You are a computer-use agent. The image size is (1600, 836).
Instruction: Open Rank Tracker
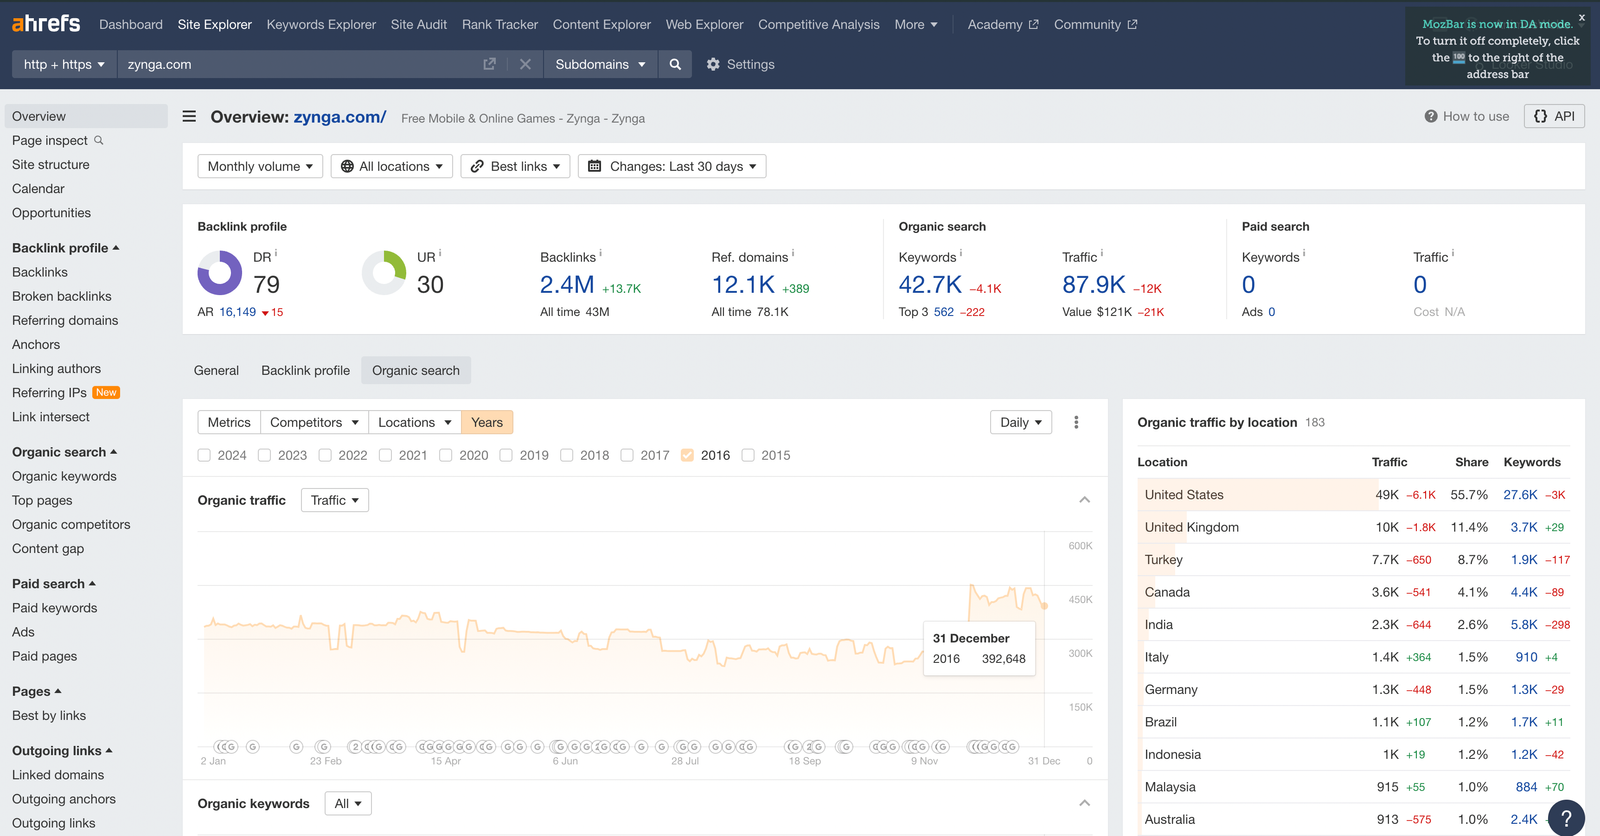pos(500,24)
